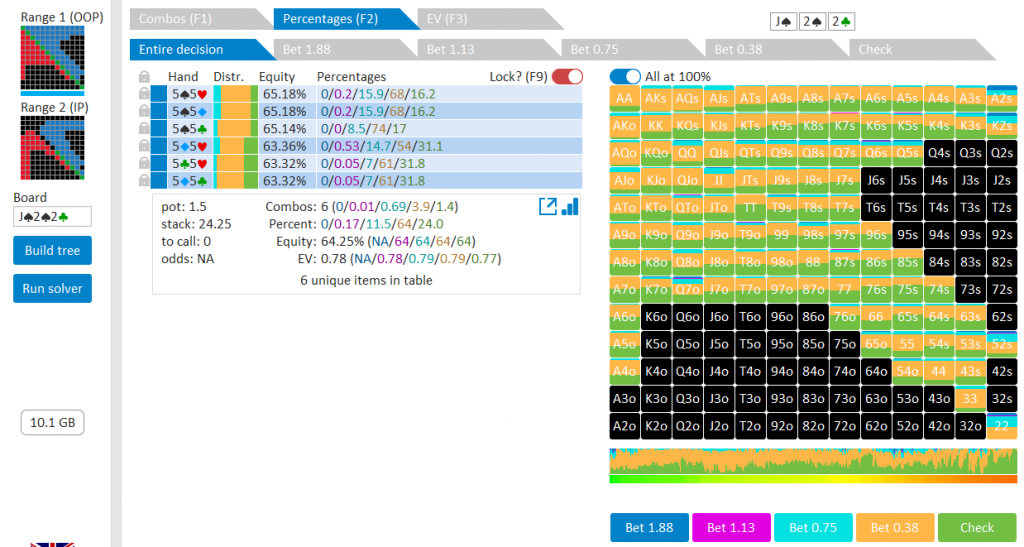The image size is (1024, 547).
Task: Click the two of clubs board card
Action: [840, 21]
